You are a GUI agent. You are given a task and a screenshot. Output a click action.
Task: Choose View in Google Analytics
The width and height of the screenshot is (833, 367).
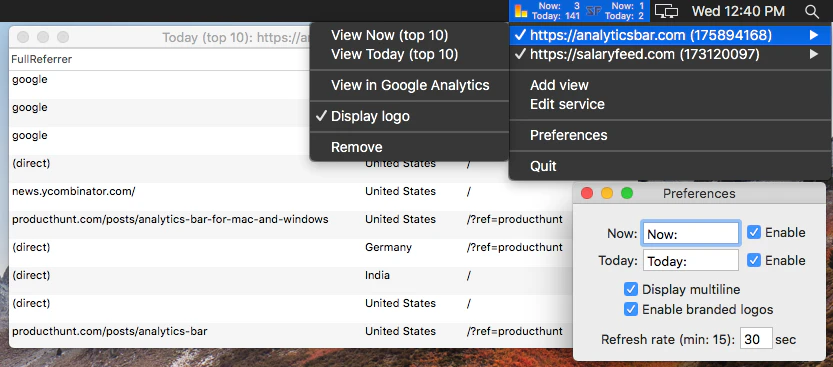point(410,85)
